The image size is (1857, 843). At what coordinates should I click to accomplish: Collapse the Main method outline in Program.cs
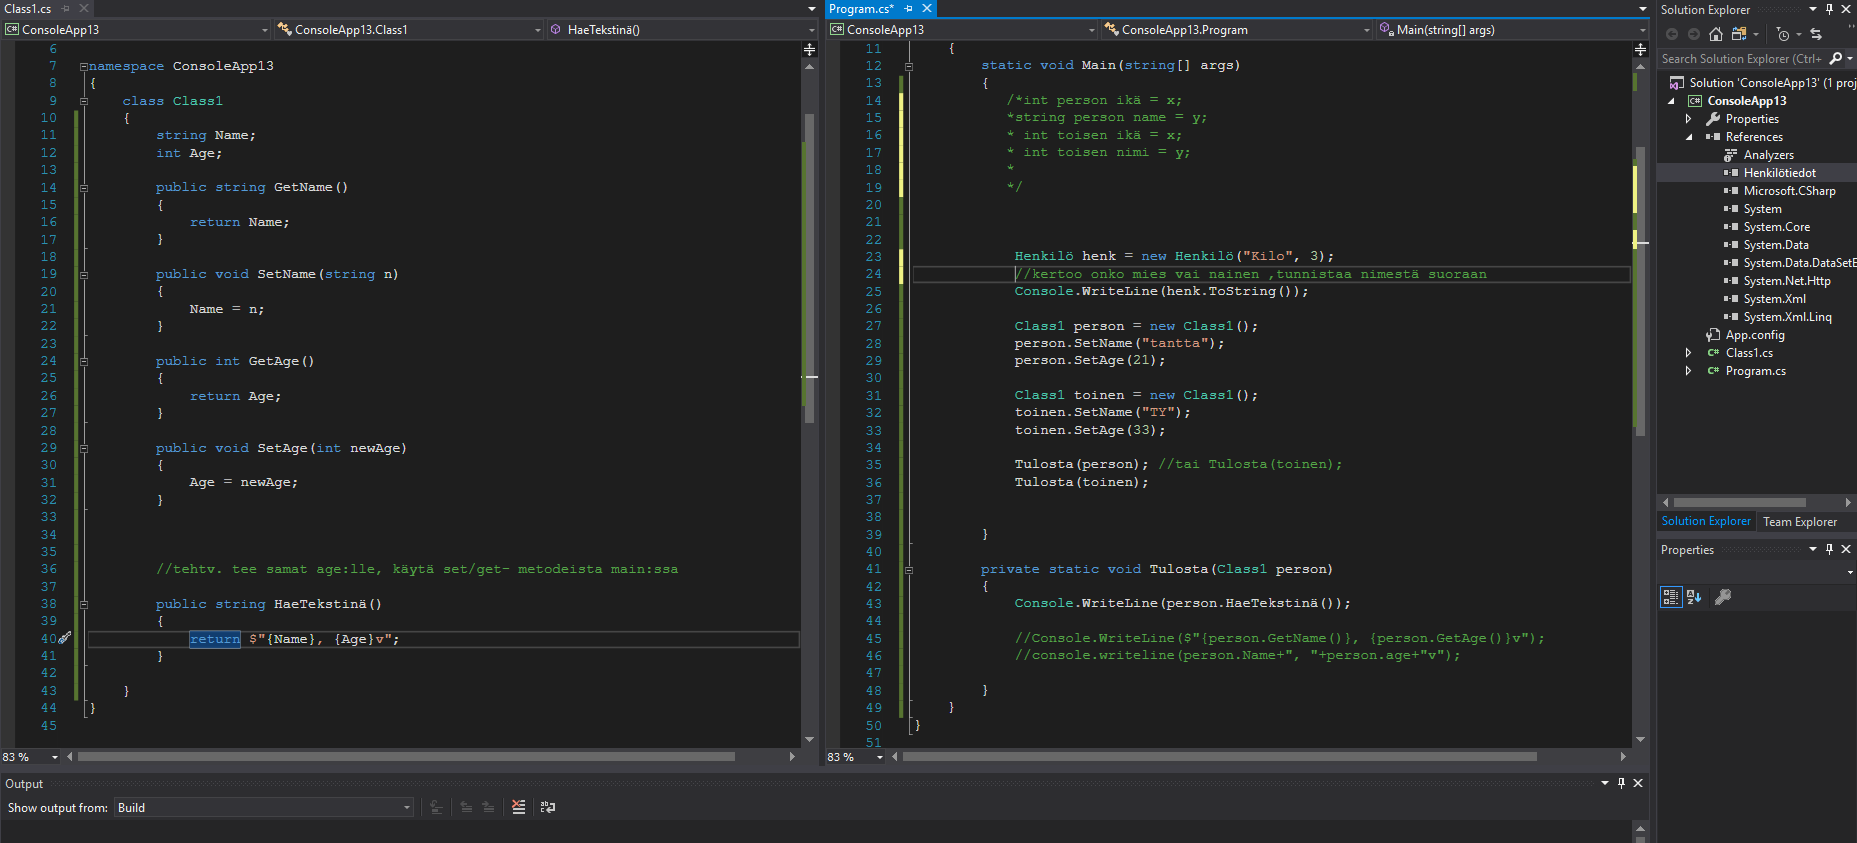point(909,66)
